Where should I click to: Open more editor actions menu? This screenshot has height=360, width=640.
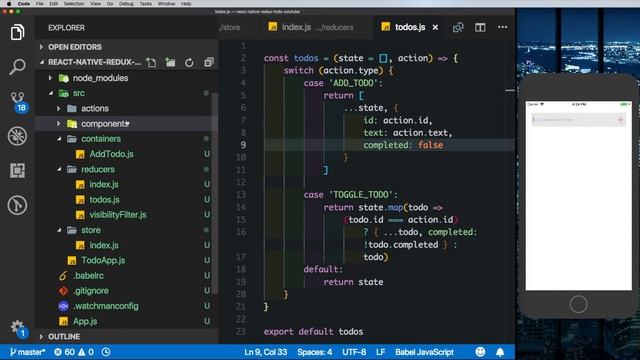coord(502,27)
